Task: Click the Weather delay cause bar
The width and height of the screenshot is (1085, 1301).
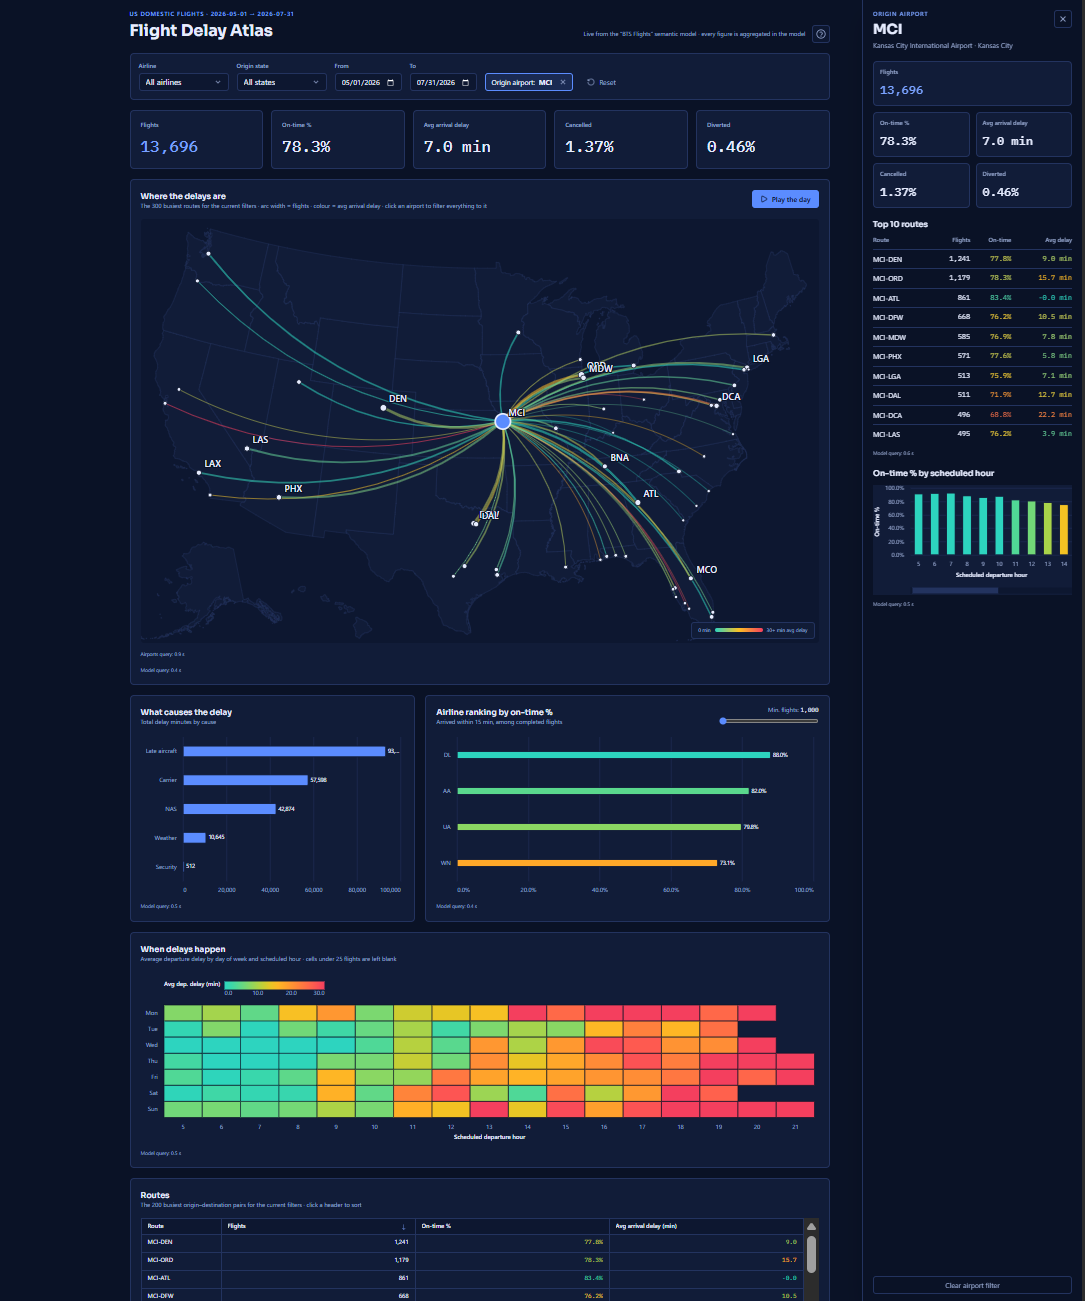Action: point(195,838)
